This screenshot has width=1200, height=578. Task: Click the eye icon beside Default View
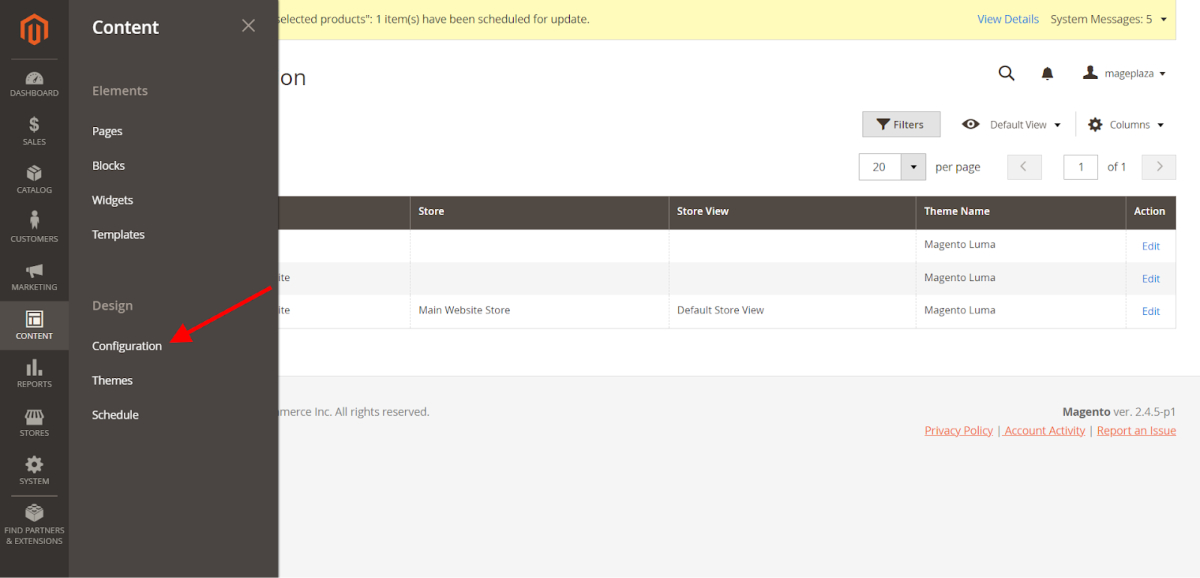point(970,124)
